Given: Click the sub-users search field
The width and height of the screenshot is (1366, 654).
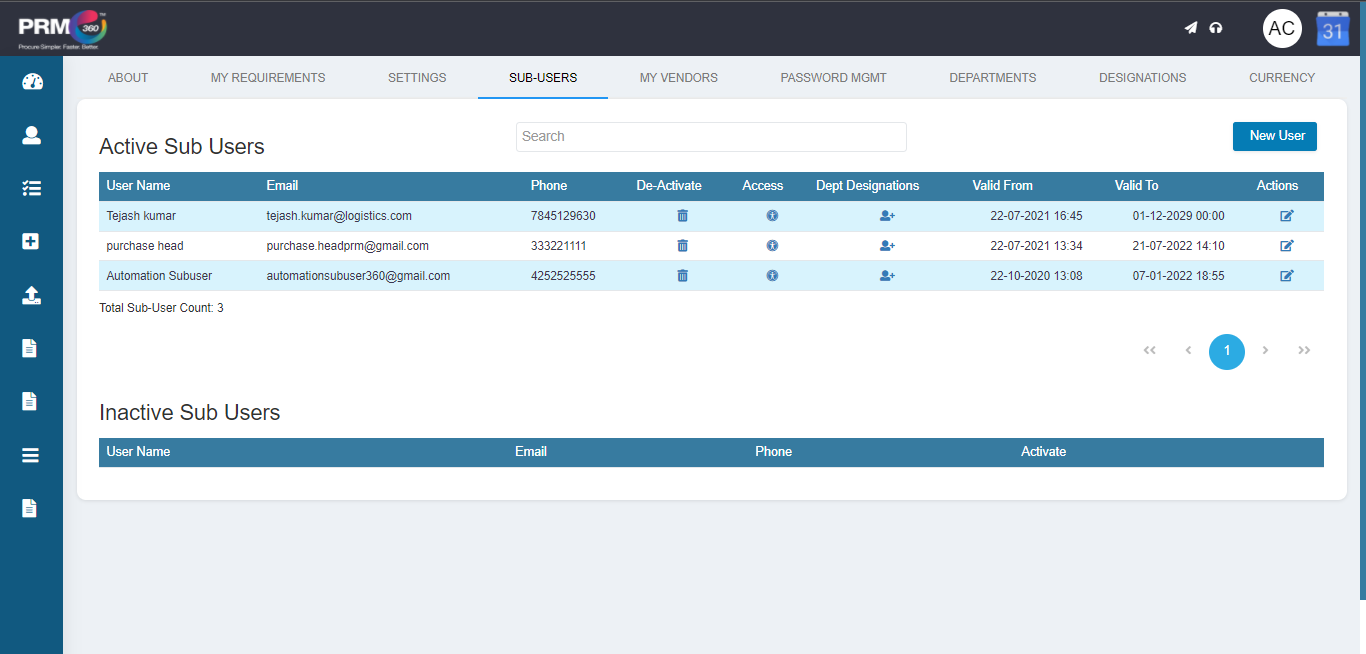Looking at the screenshot, I should click(710, 137).
